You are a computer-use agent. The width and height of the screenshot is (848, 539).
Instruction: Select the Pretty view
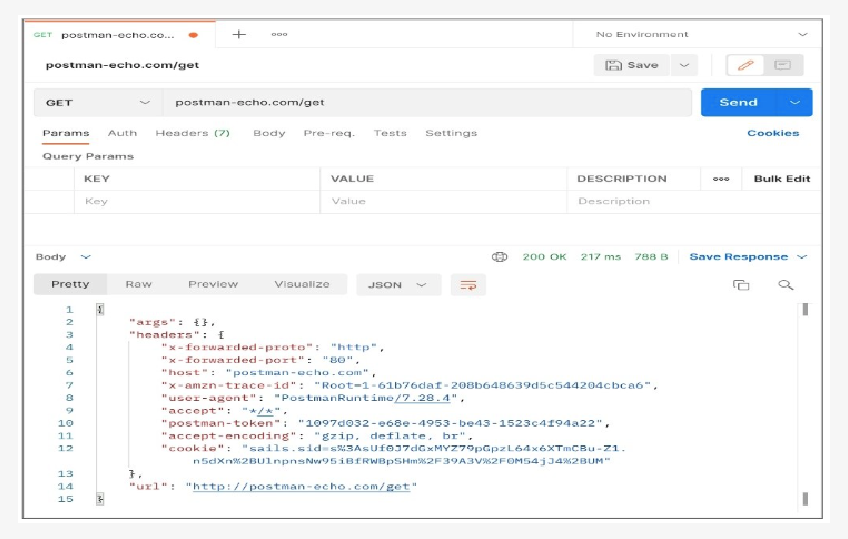[x=70, y=284]
